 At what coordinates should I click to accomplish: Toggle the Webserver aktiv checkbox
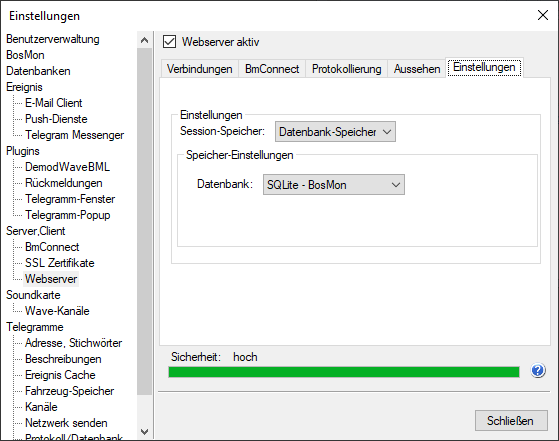point(169,41)
